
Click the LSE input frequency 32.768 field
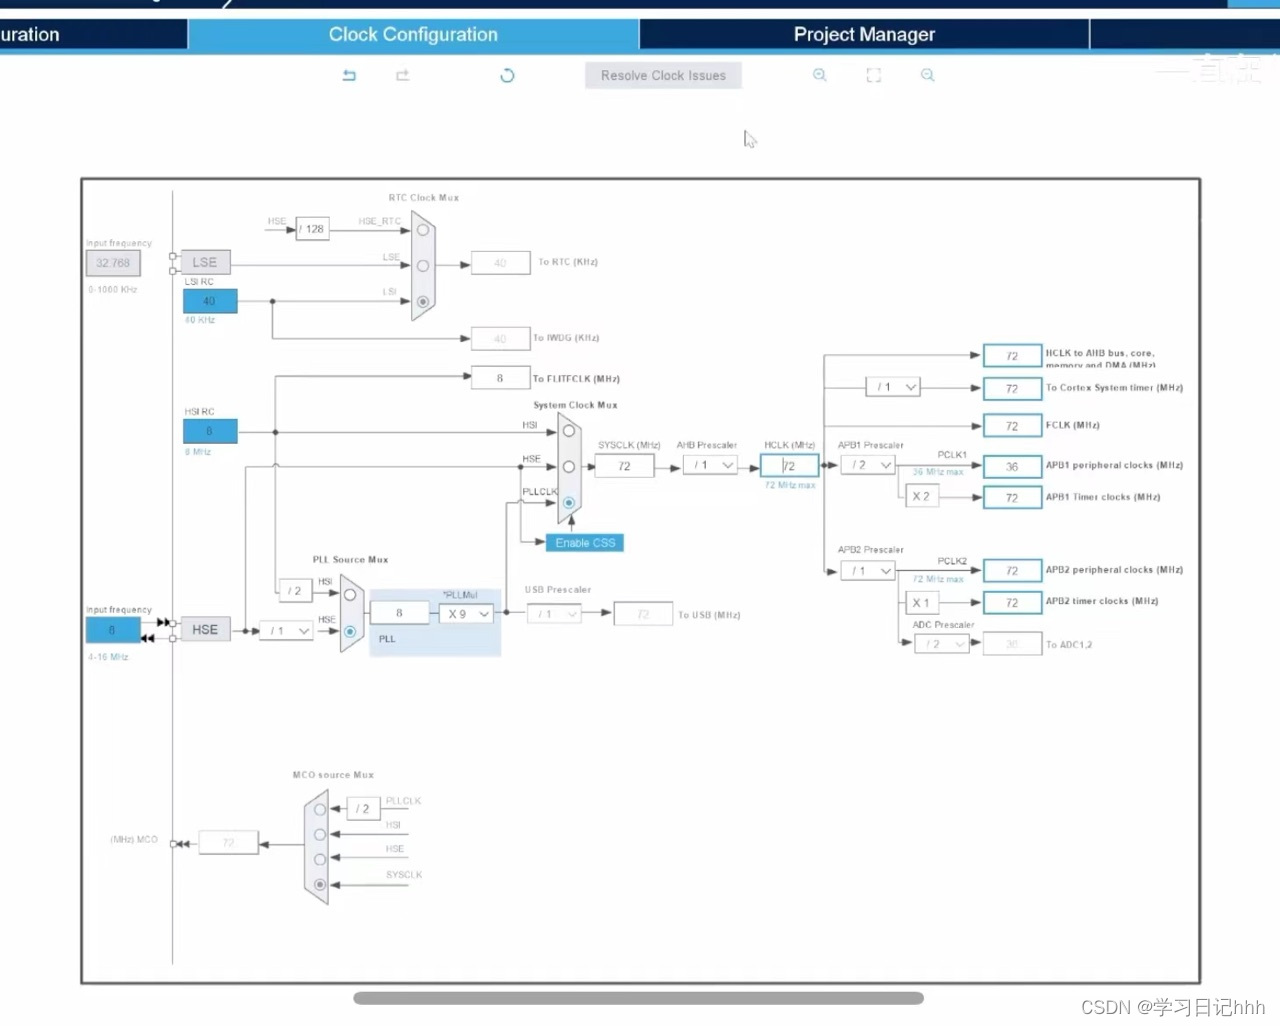coord(113,263)
